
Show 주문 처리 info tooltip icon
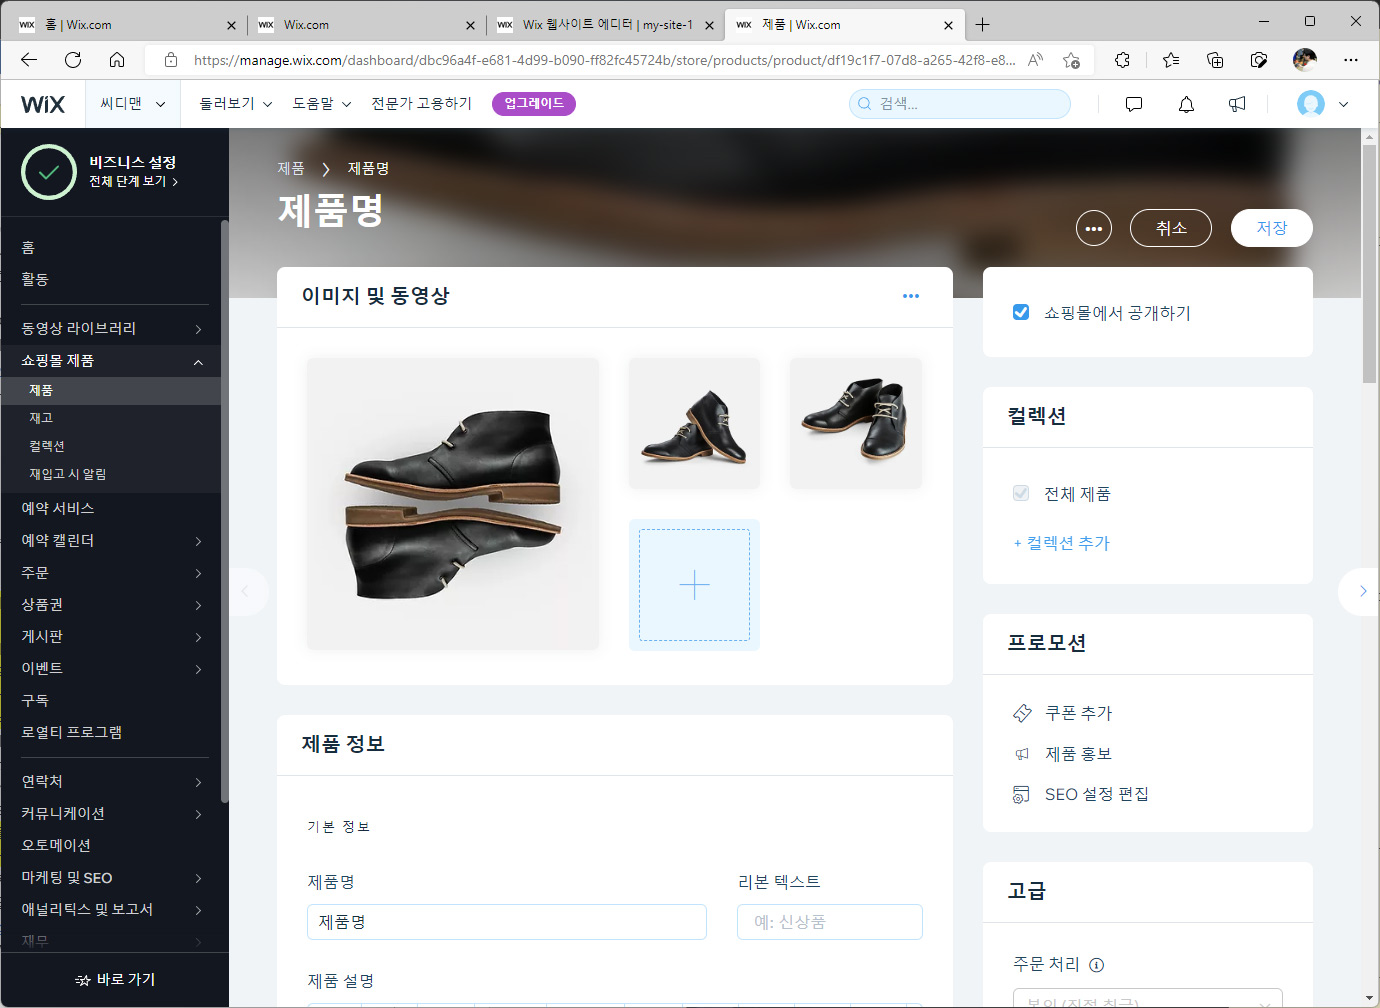tap(1096, 965)
